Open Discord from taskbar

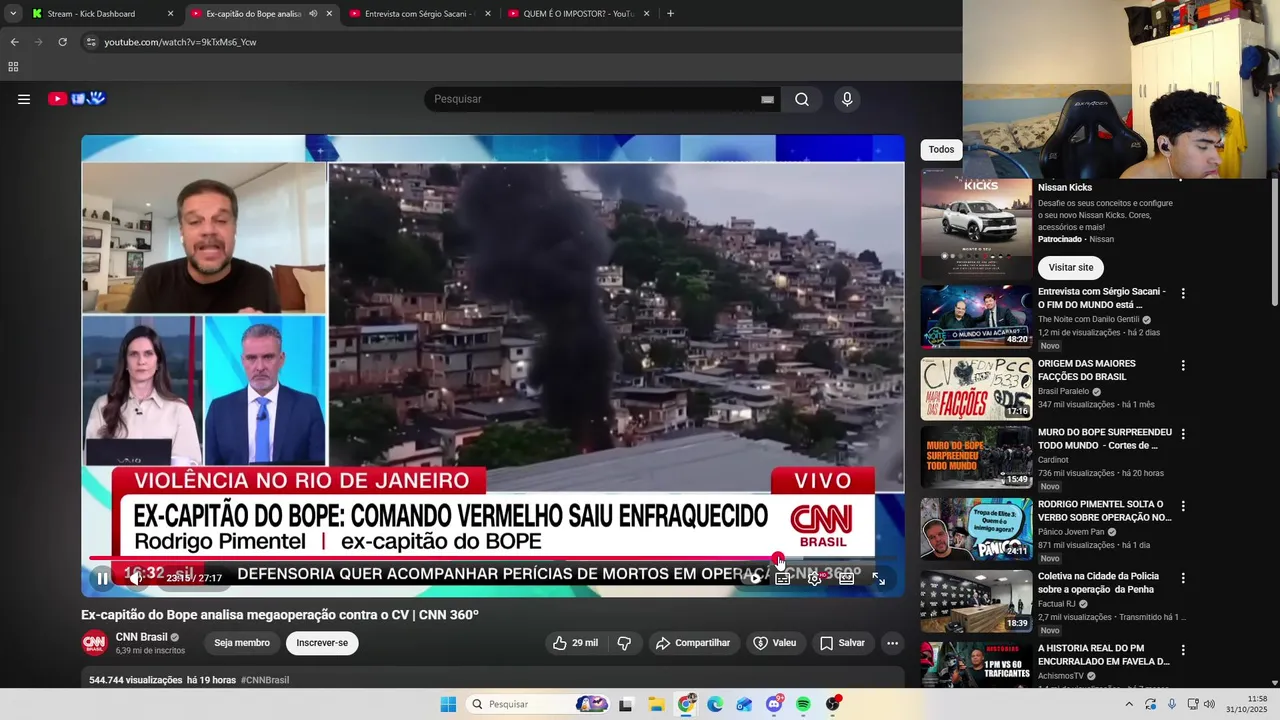pyautogui.click(x=774, y=704)
